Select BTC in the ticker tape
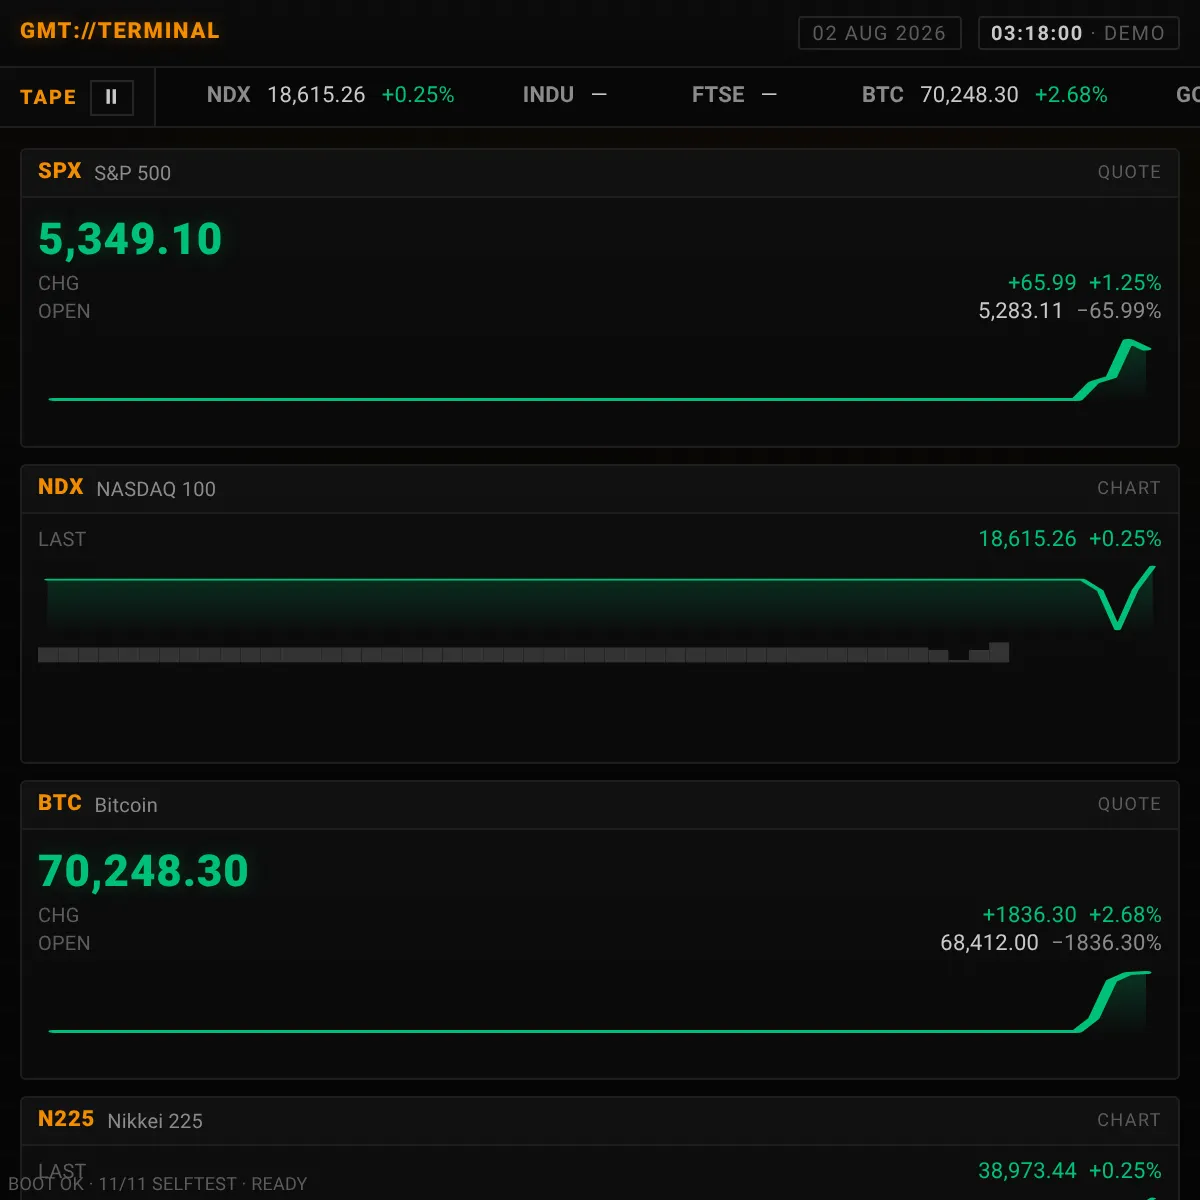Image resolution: width=1200 pixels, height=1200 pixels. [985, 95]
